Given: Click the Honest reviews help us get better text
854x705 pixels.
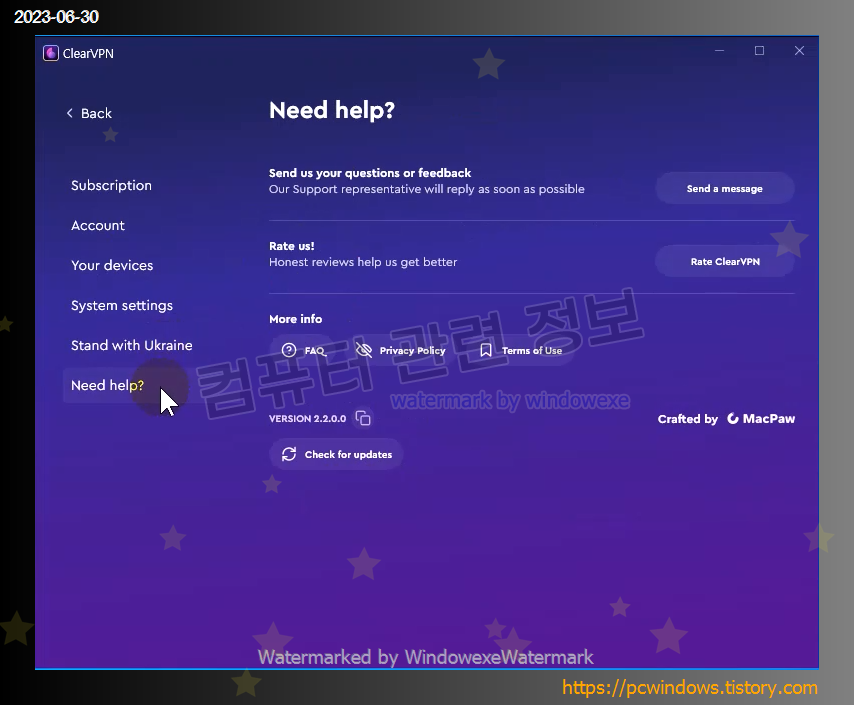Looking at the screenshot, I should click(363, 262).
